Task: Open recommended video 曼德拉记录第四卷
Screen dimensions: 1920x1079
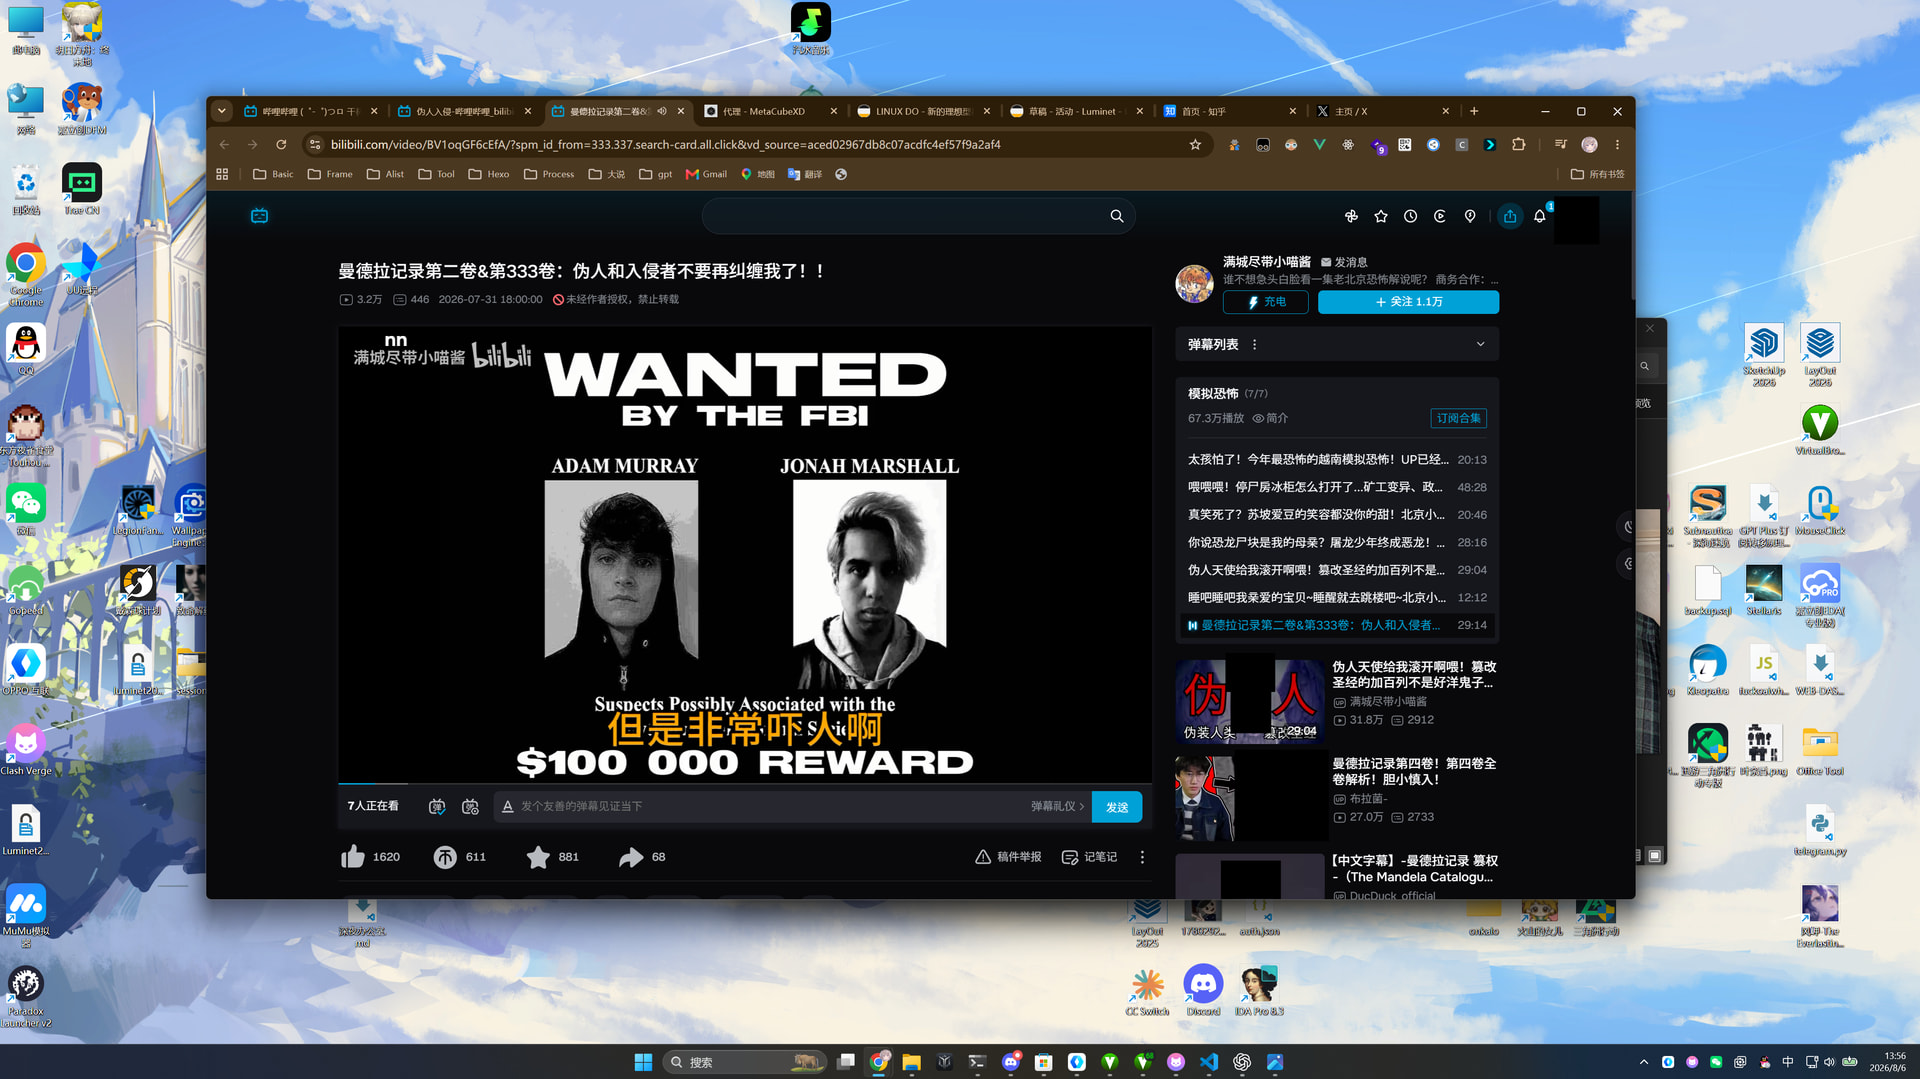Action: [1414, 771]
